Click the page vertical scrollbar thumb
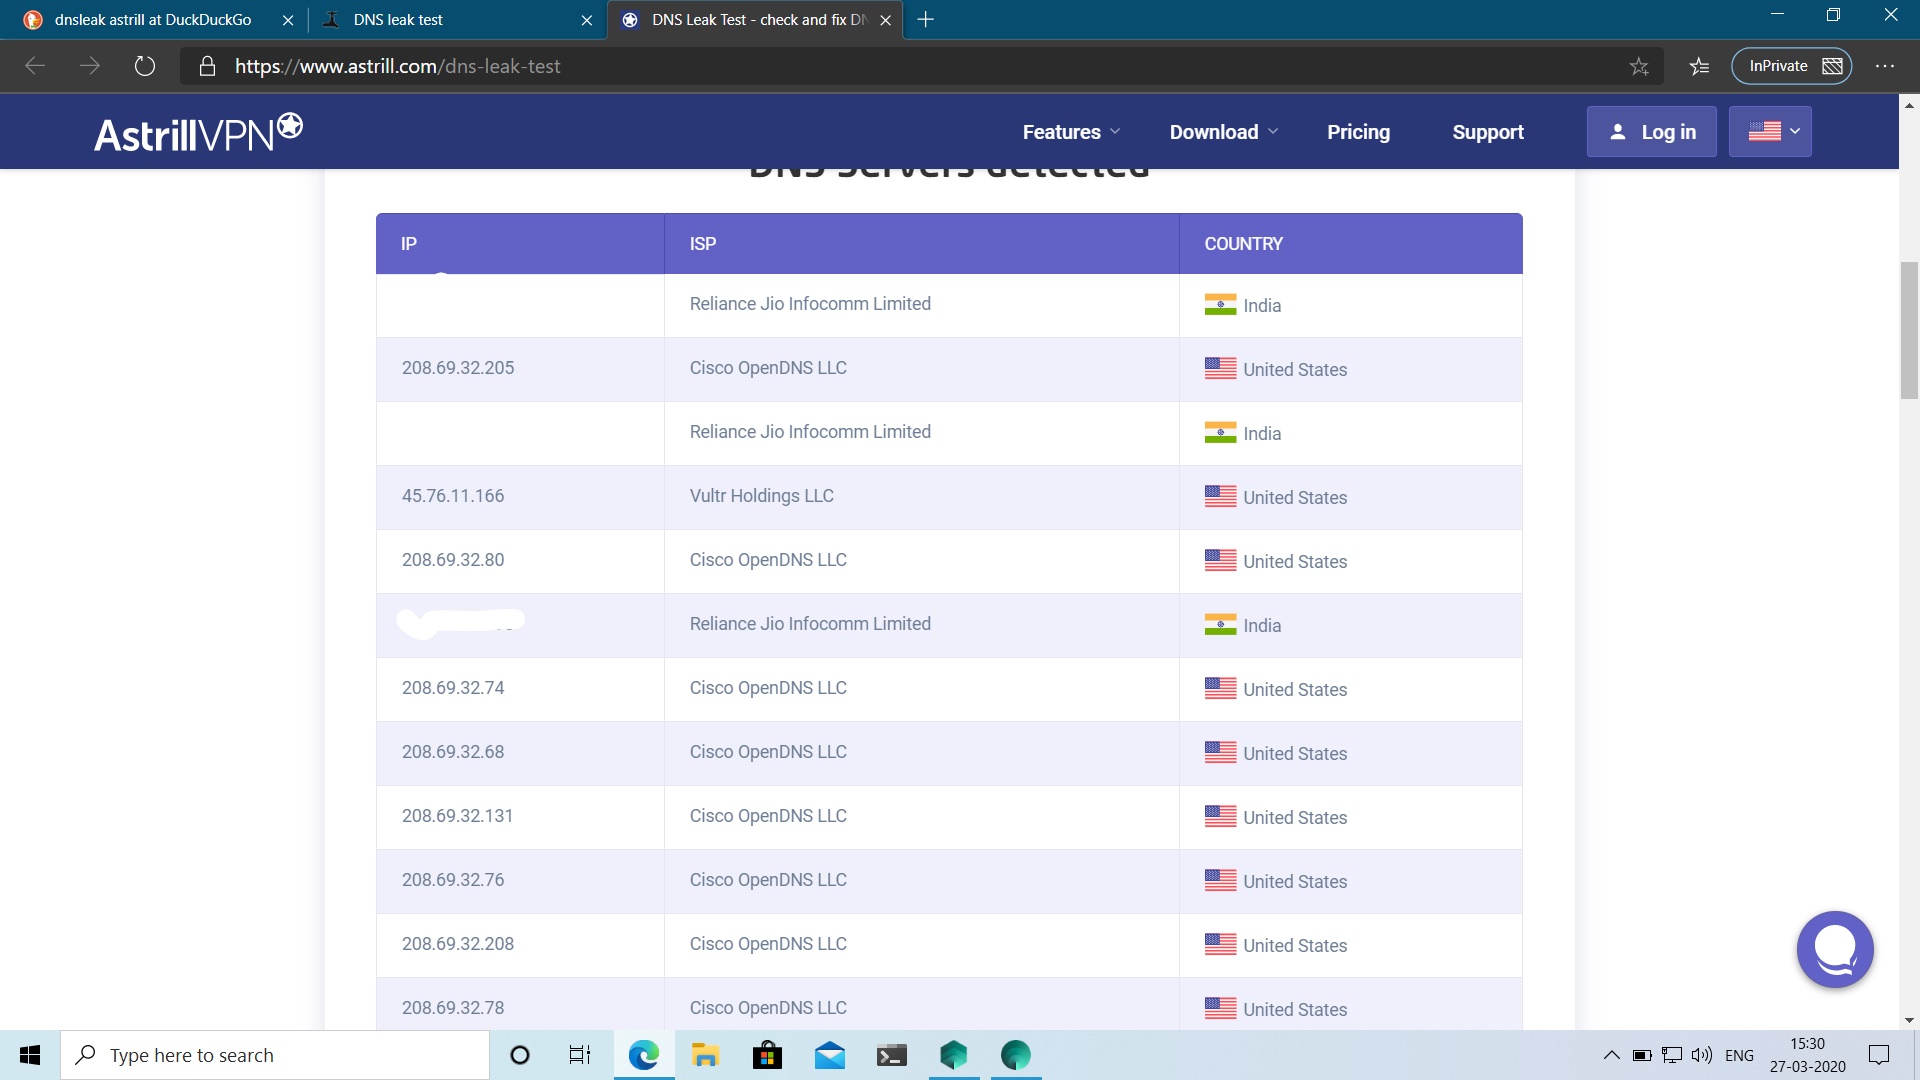1920x1080 pixels. click(x=1909, y=330)
